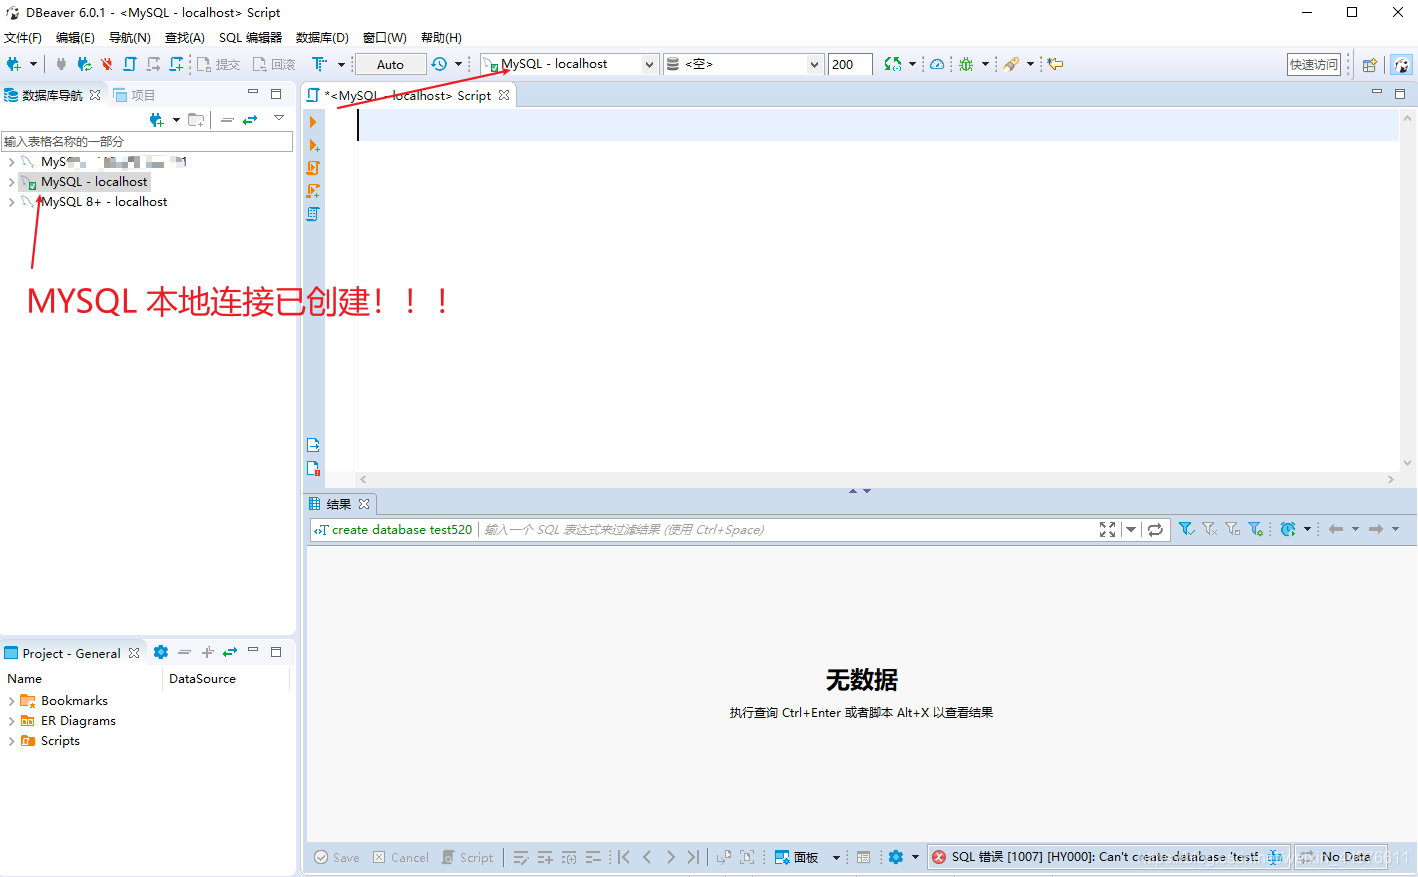1418x877 pixels.
Task: Click the 面板 panels button in results bar
Action: coord(797,857)
